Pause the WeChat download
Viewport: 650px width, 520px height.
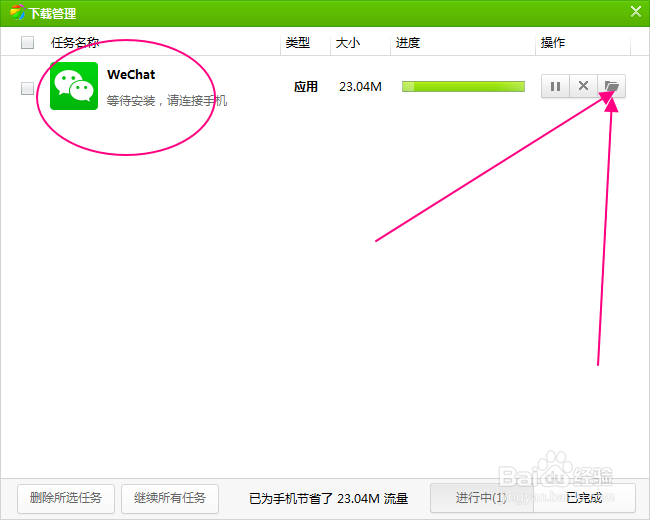pyautogui.click(x=555, y=86)
